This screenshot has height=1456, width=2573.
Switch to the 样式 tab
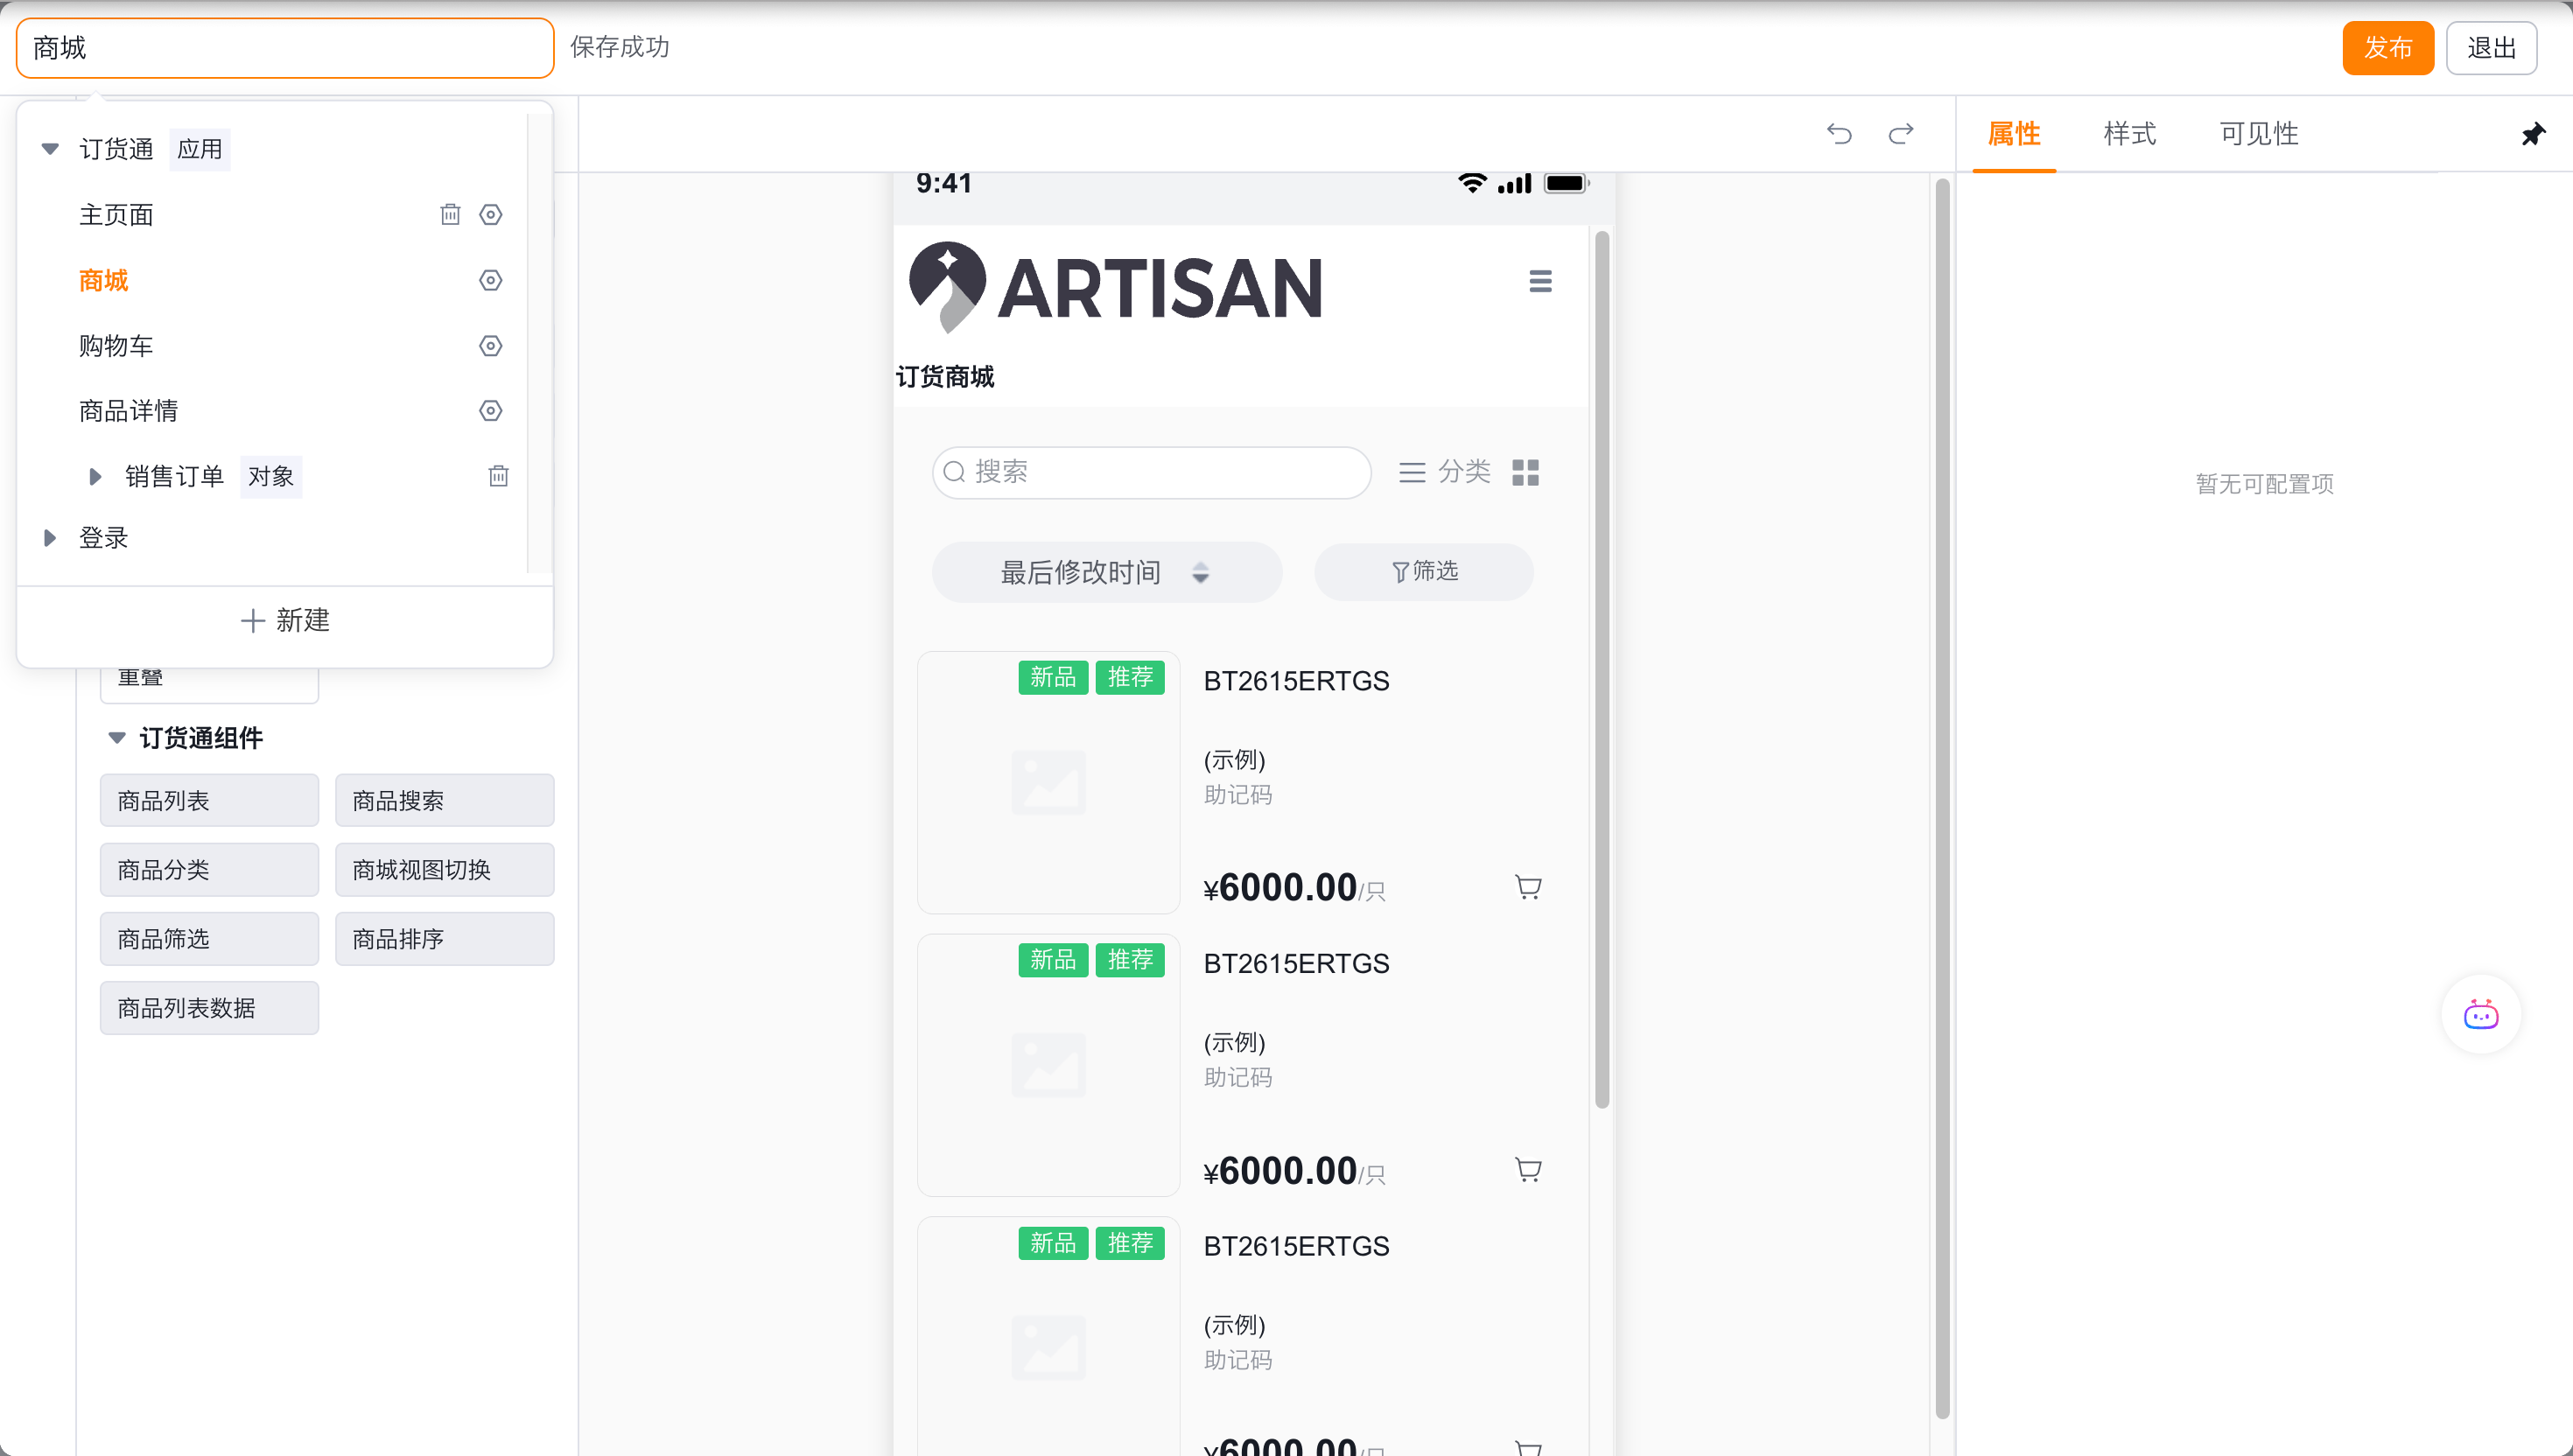click(2129, 134)
